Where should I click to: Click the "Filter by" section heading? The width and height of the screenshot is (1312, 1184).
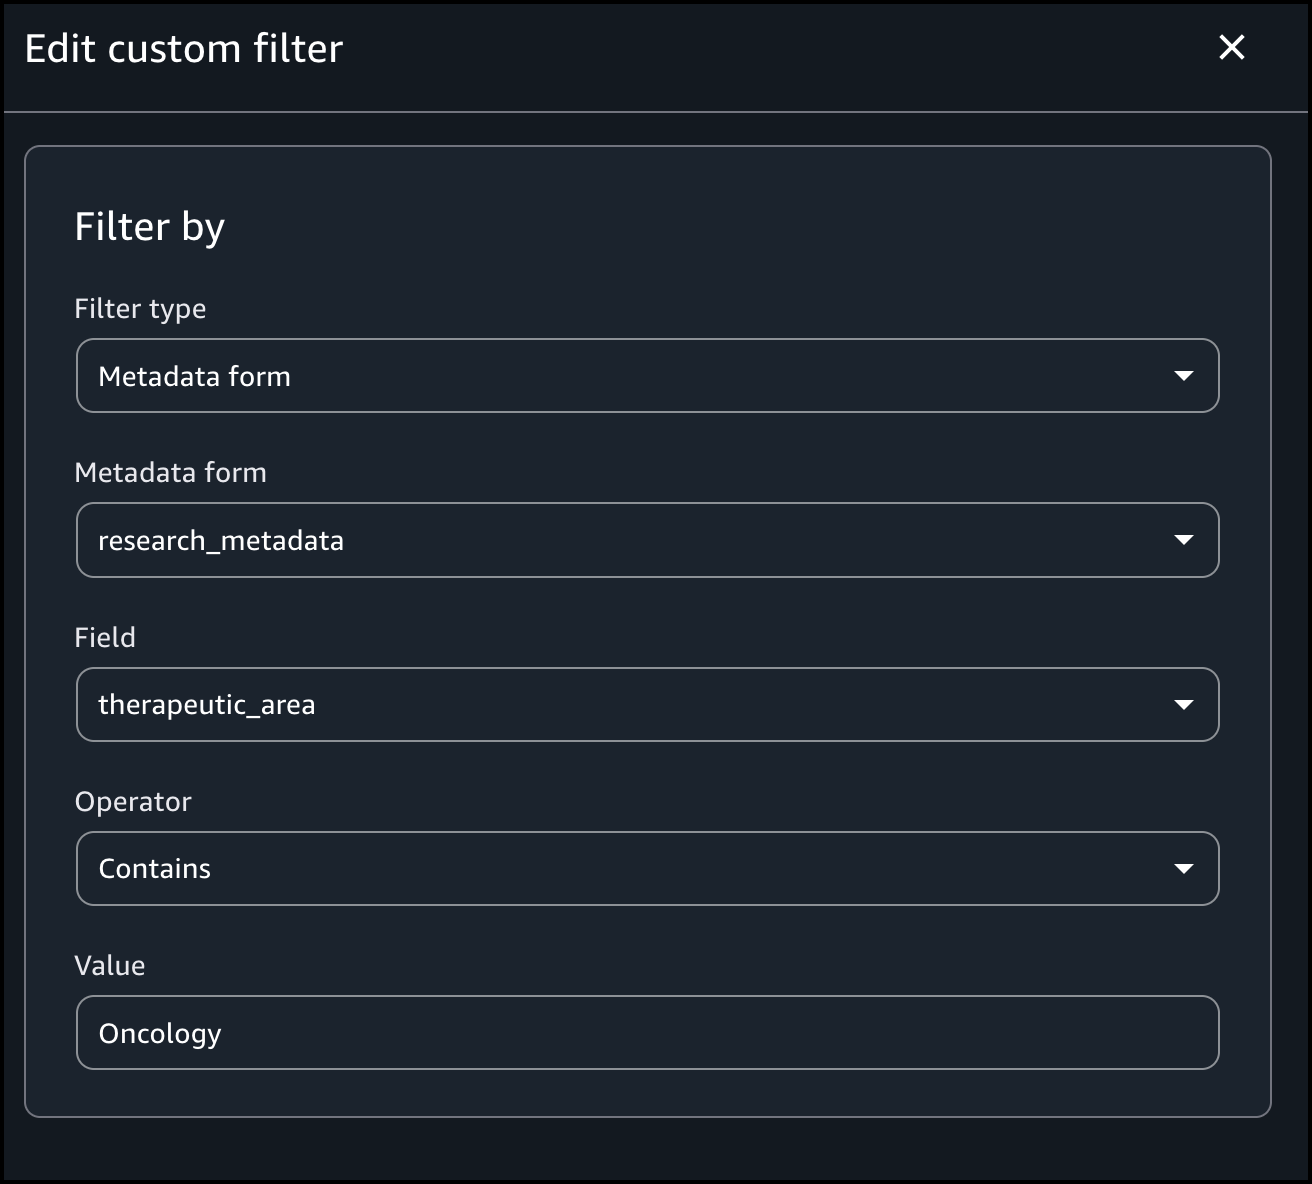tap(149, 227)
